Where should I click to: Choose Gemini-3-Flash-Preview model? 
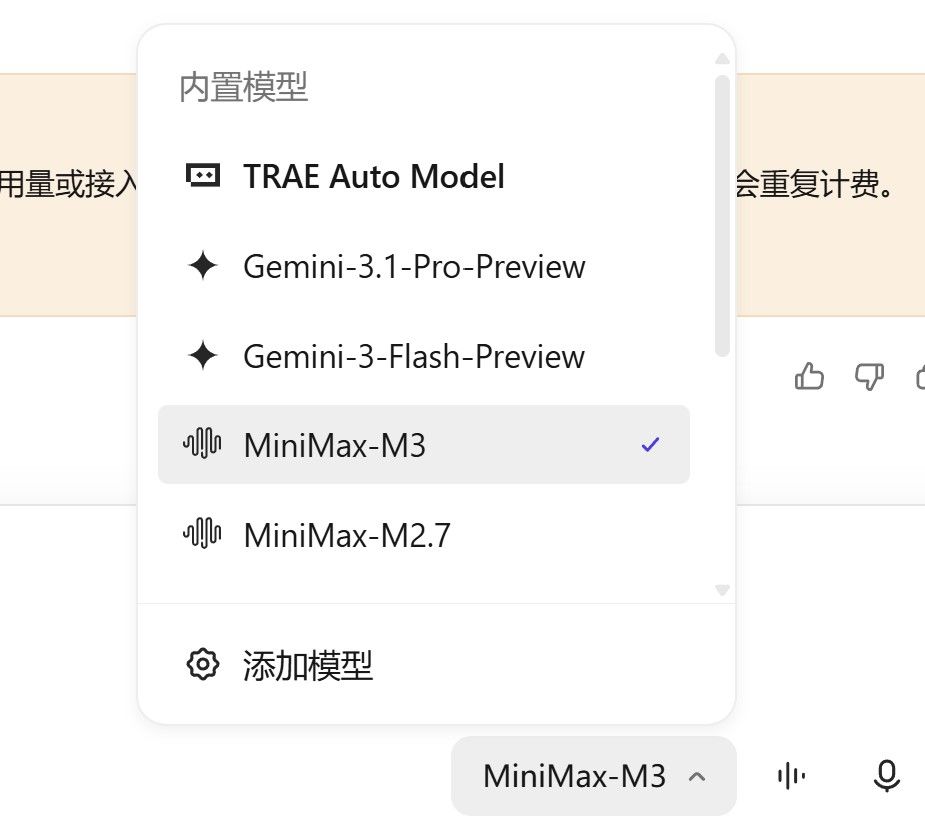click(x=424, y=355)
